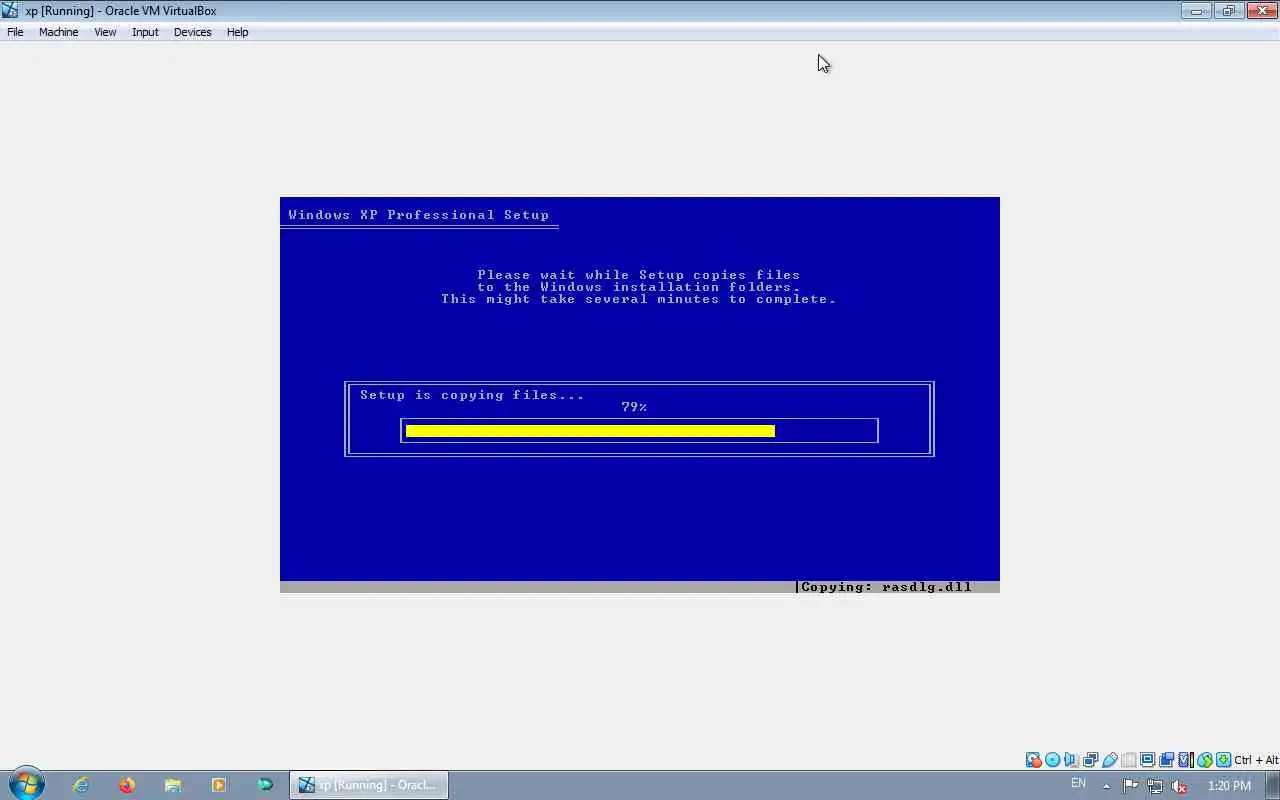Restore down the VirtualBox window
This screenshot has width=1280, height=800.
1228,11
